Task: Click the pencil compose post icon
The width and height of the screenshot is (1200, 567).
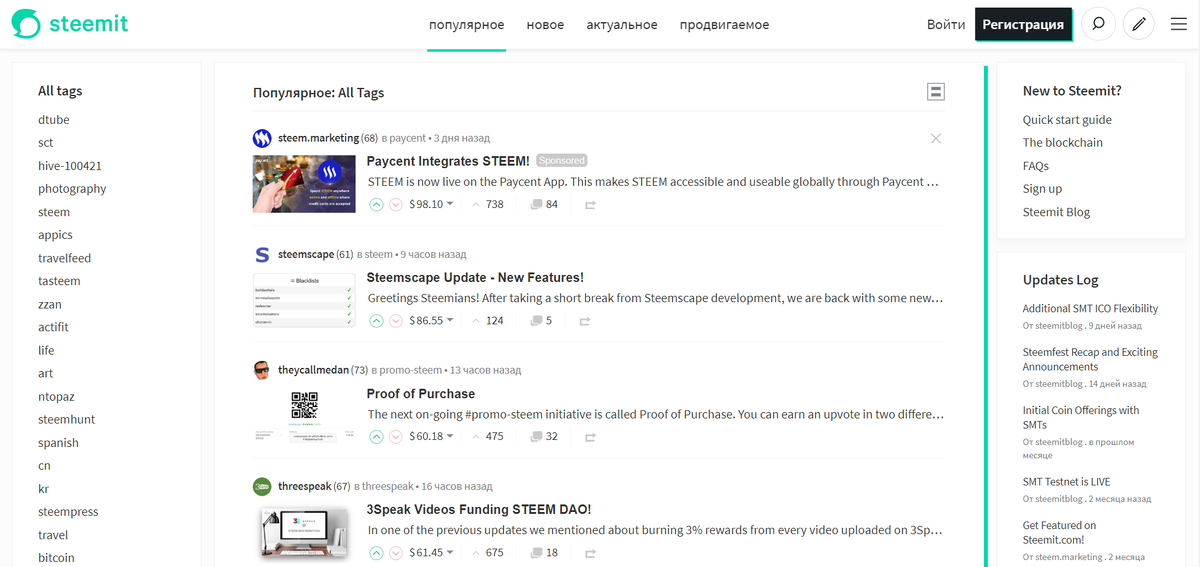Action: [x=1138, y=24]
